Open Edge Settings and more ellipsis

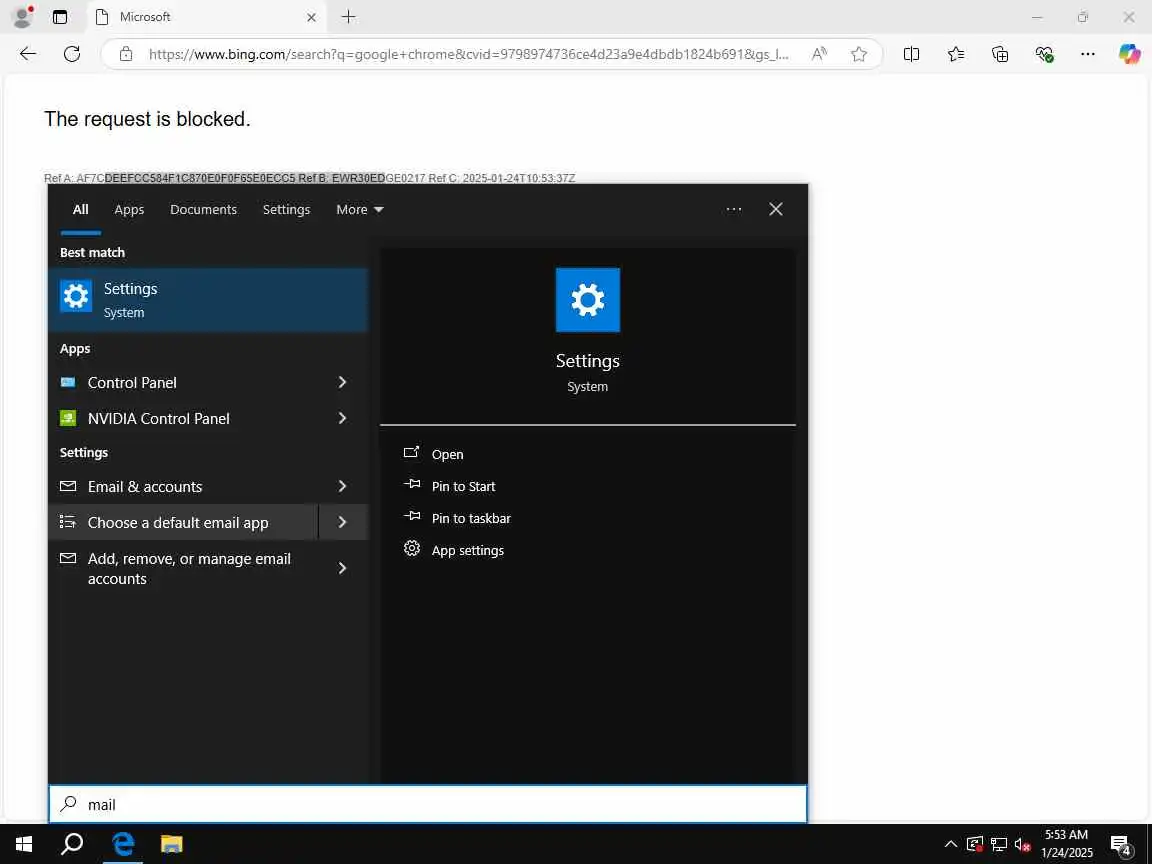coord(1088,54)
